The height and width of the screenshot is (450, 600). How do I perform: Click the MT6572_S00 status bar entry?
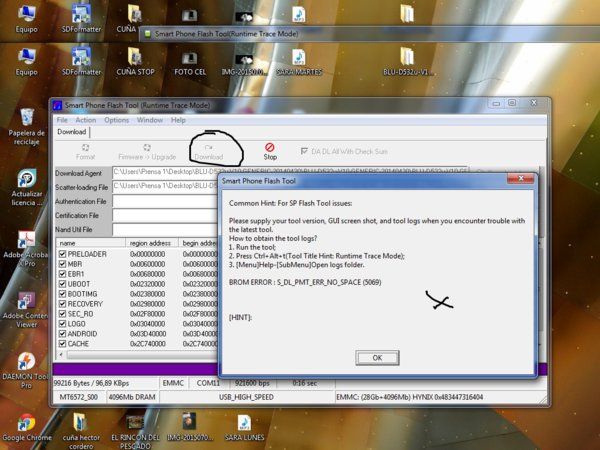(x=79, y=397)
